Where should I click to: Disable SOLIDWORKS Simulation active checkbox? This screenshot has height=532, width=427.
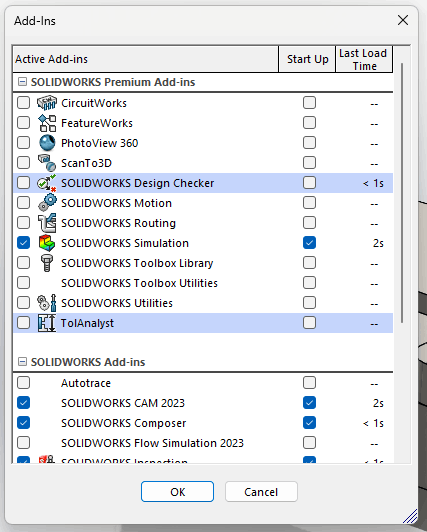coord(23,243)
